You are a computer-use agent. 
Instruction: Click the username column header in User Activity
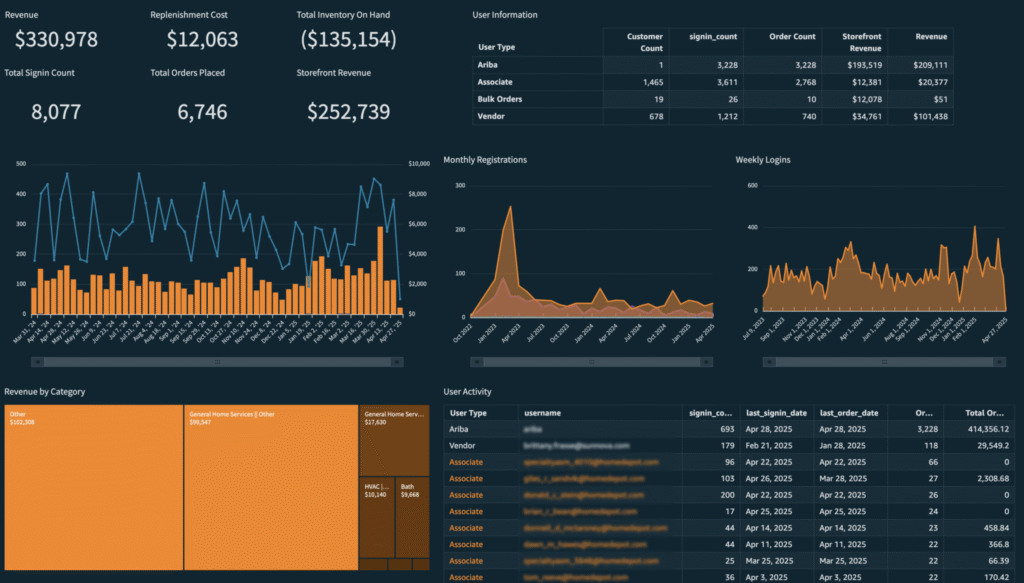541,412
